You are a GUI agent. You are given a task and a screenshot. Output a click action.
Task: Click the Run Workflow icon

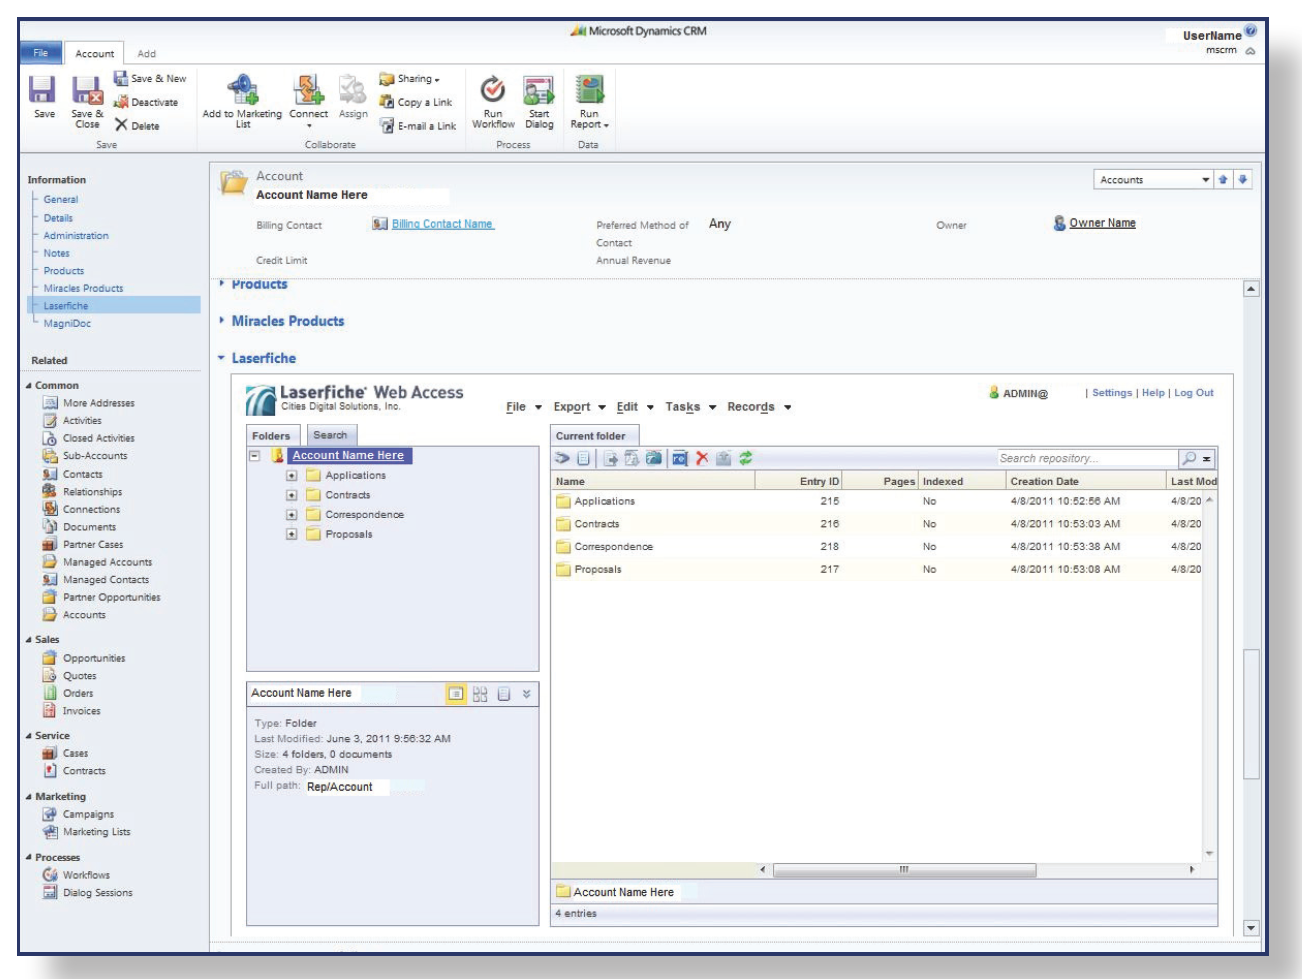point(493,89)
